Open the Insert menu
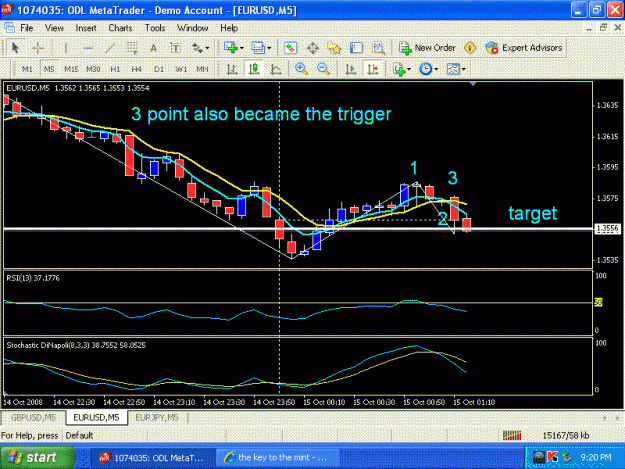The height and width of the screenshot is (469, 625). tap(86, 28)
